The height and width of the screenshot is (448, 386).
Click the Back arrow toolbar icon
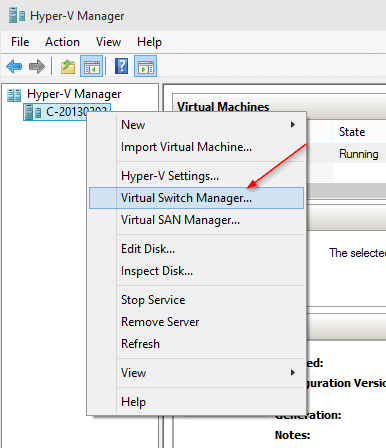(x=14, y=66)
